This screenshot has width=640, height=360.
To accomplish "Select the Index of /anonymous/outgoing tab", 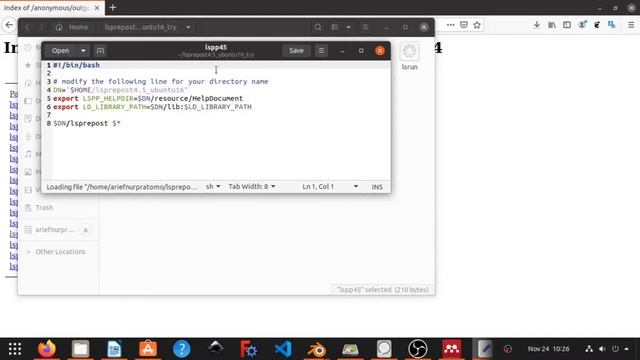I will [47, 8].
